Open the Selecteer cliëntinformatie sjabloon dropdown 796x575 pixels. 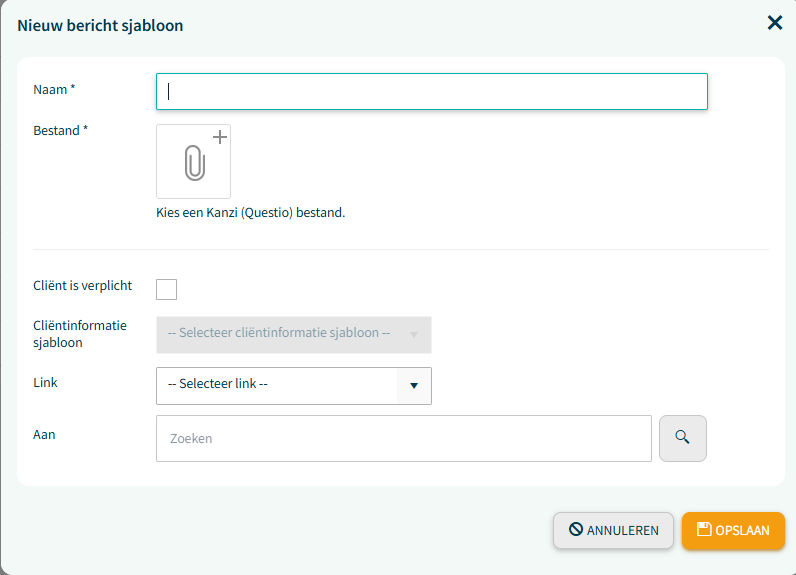point(294,335)
